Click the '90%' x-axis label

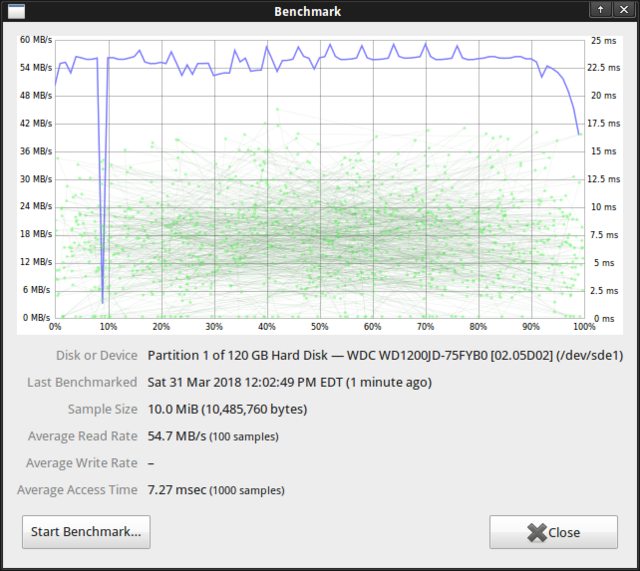pyautogui.click(x=531, y=327)
